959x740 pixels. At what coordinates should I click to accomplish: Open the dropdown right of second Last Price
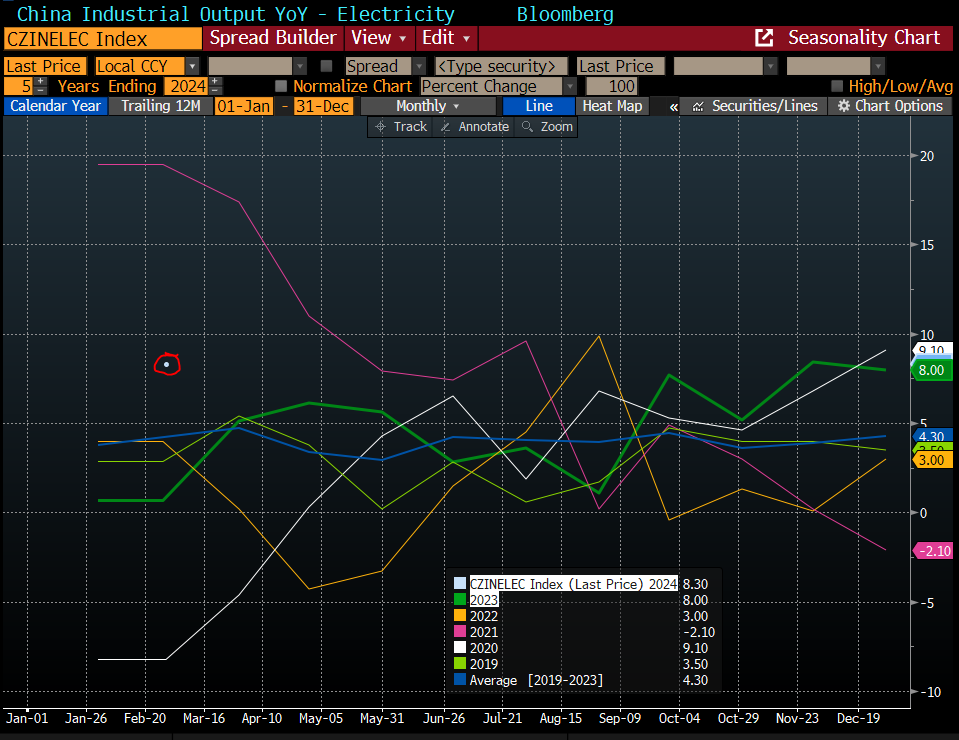(x=771, y=65)
